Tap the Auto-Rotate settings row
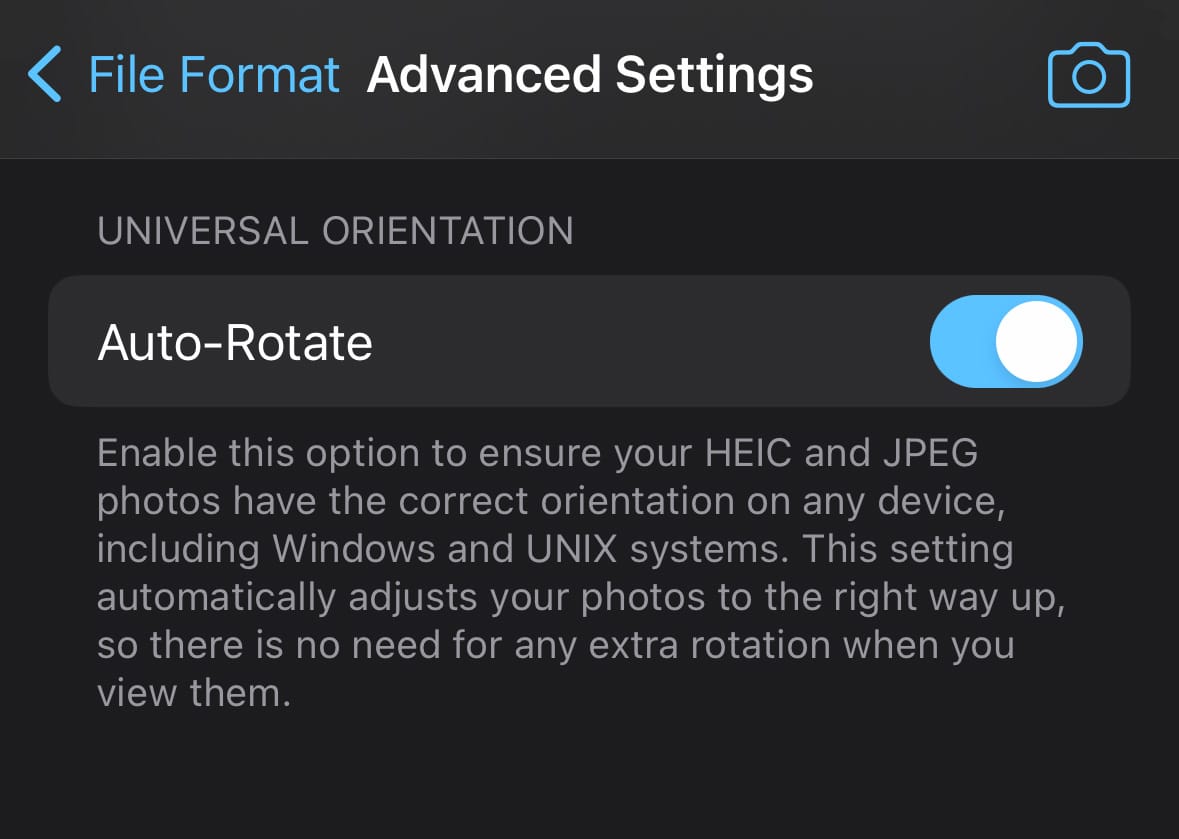Image resolution: width=1179 pixels, height=839 pixels. pyautogui.click(x=590, y=341)
